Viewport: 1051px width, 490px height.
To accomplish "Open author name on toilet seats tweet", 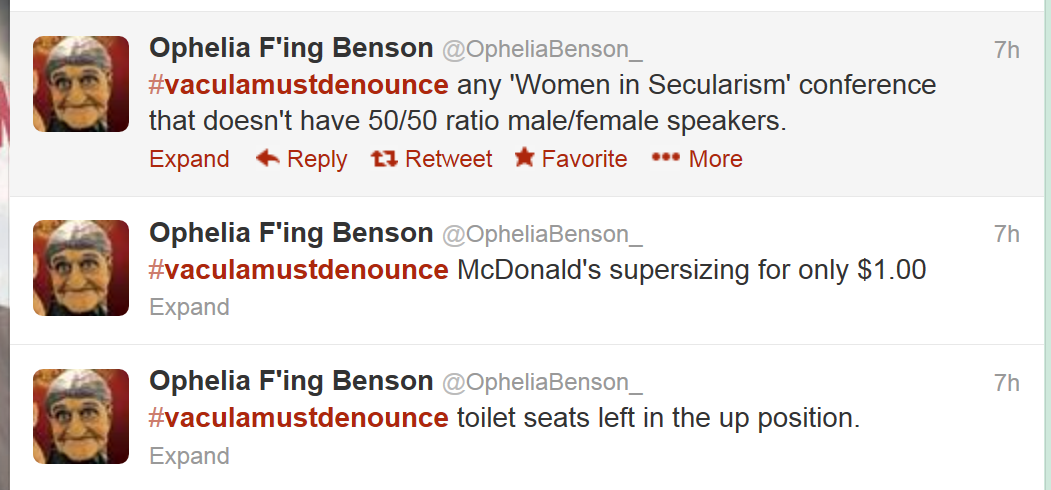I will pyautogui.click(x=291, y=381).
